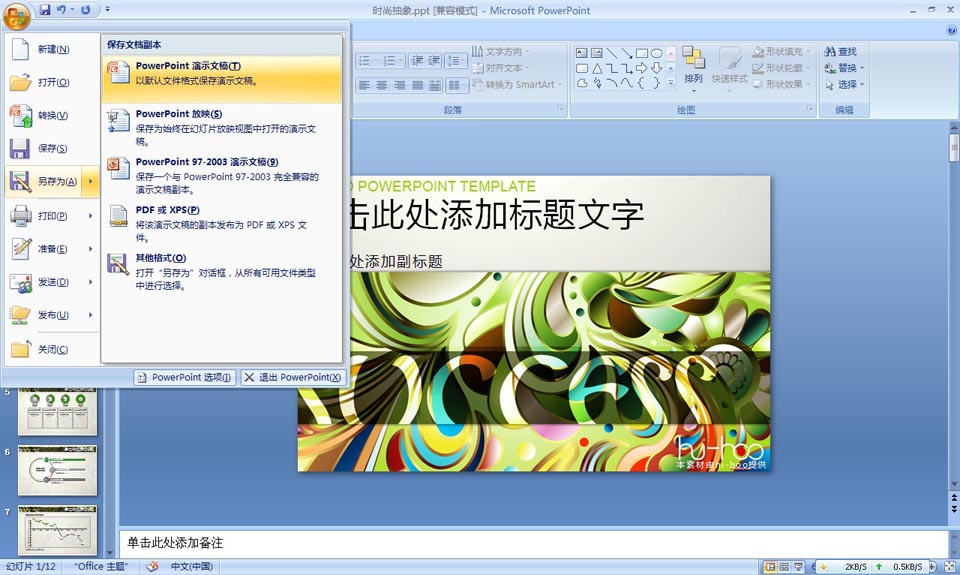Click the 排列 arrange button
The image size is (960, 575).
pyautogui.click(x=694, y=69)
